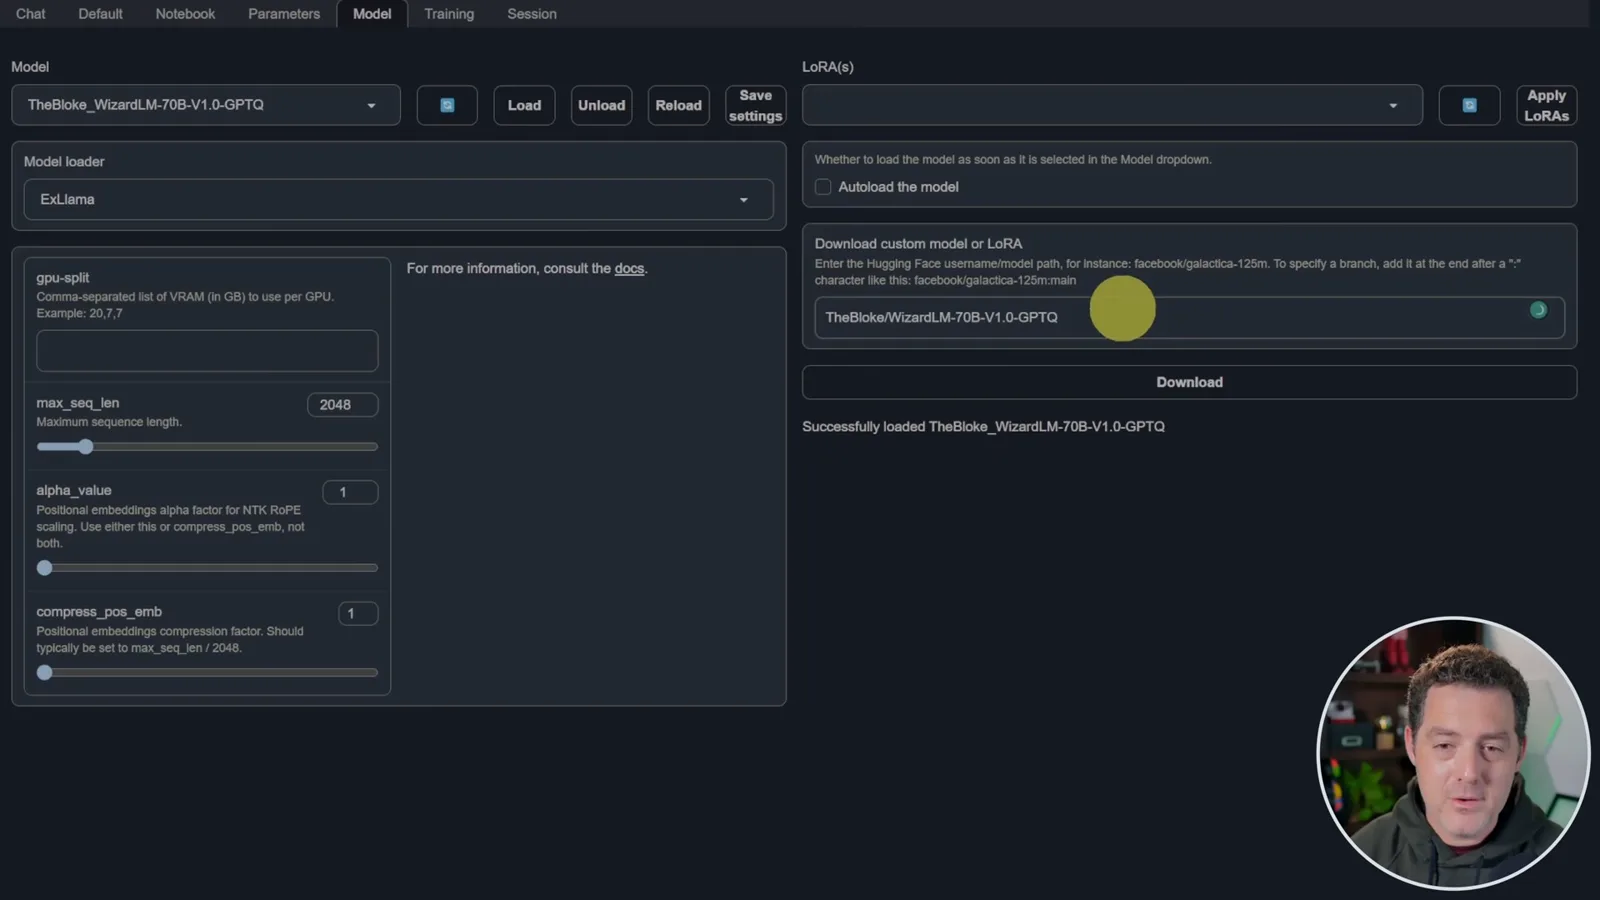
Task: Click the Download button
Action: 1189,382
